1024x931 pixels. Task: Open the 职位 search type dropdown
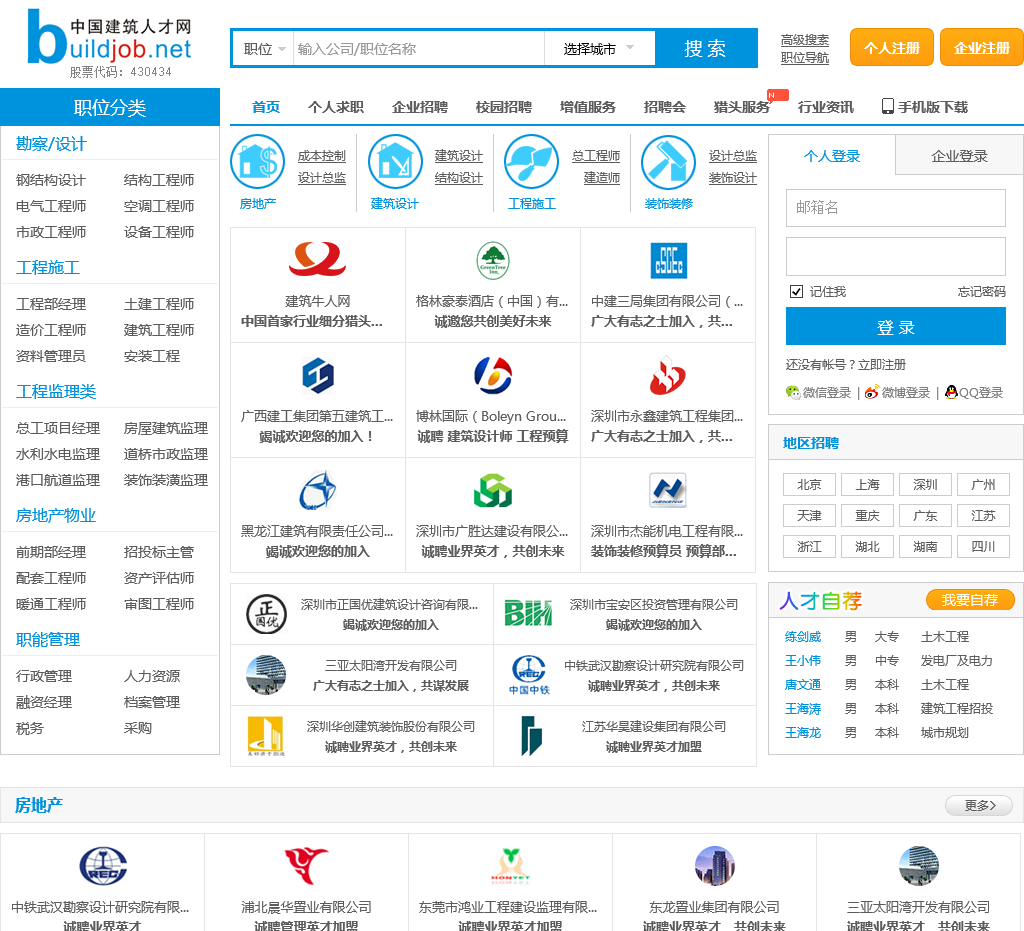click(263, 49)
